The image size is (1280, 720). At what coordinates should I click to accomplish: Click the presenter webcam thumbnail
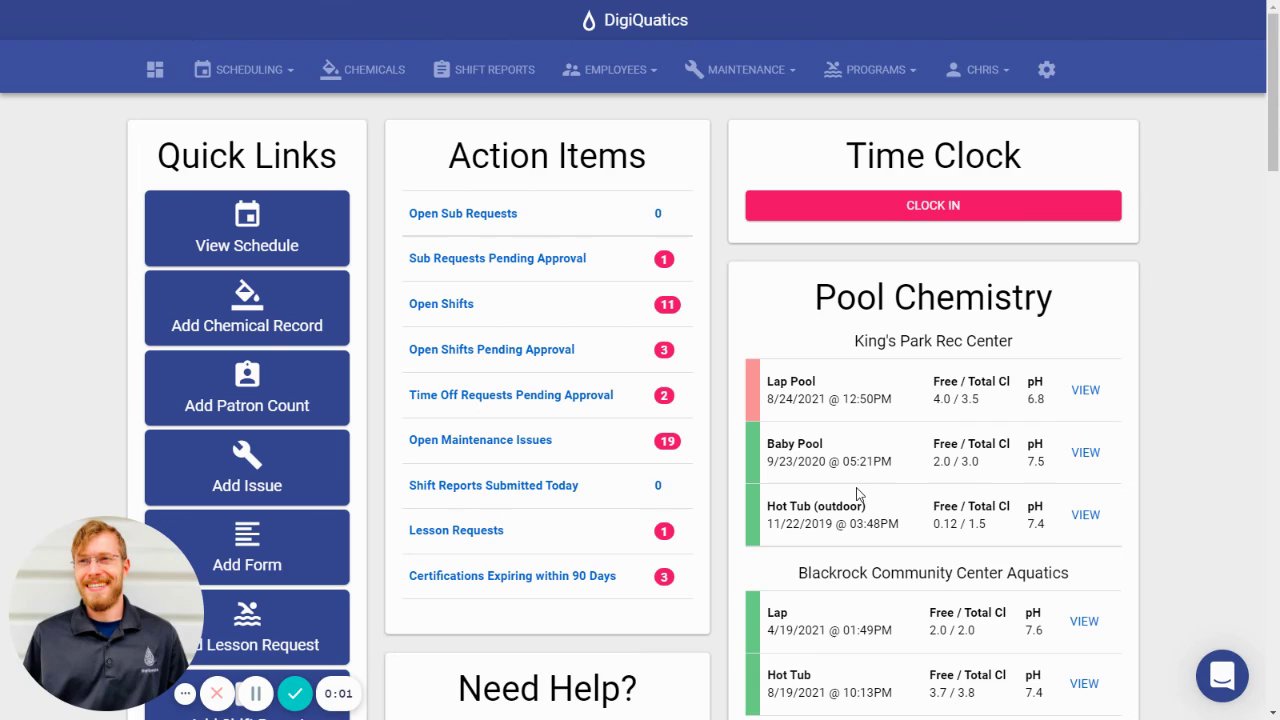coord(105,613)
